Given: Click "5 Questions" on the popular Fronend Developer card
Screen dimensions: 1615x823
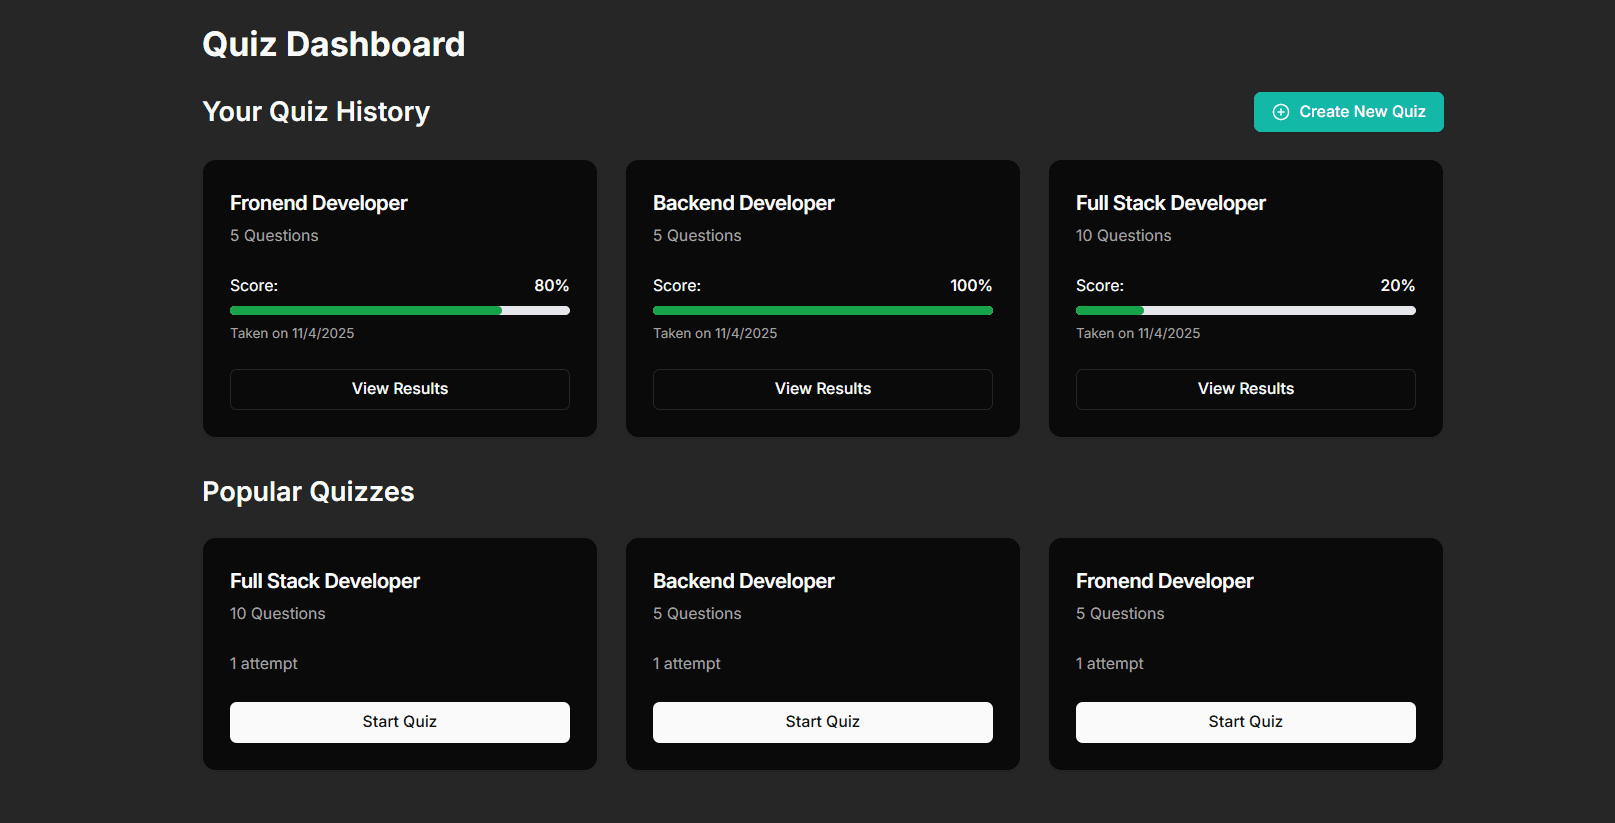Looking at the screenshot, I should pos(1120,614).
